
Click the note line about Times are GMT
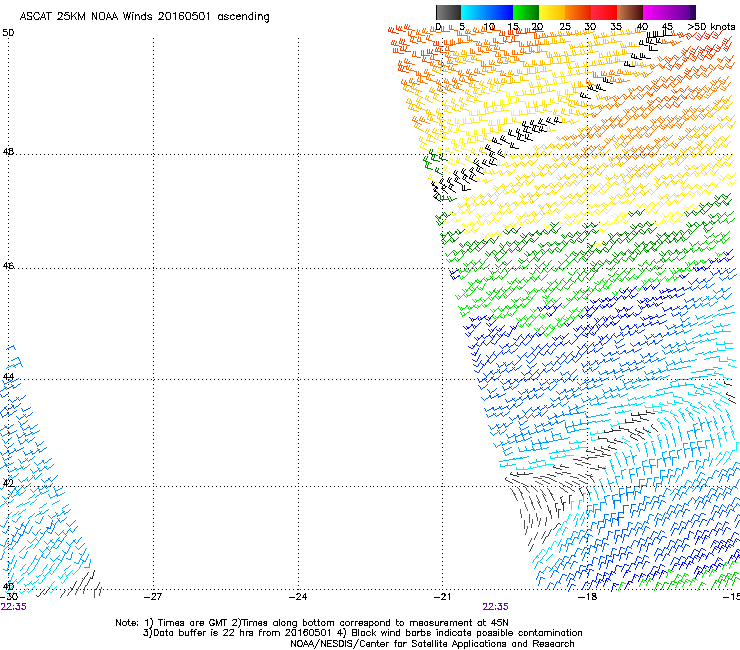[x=311, y=623]
